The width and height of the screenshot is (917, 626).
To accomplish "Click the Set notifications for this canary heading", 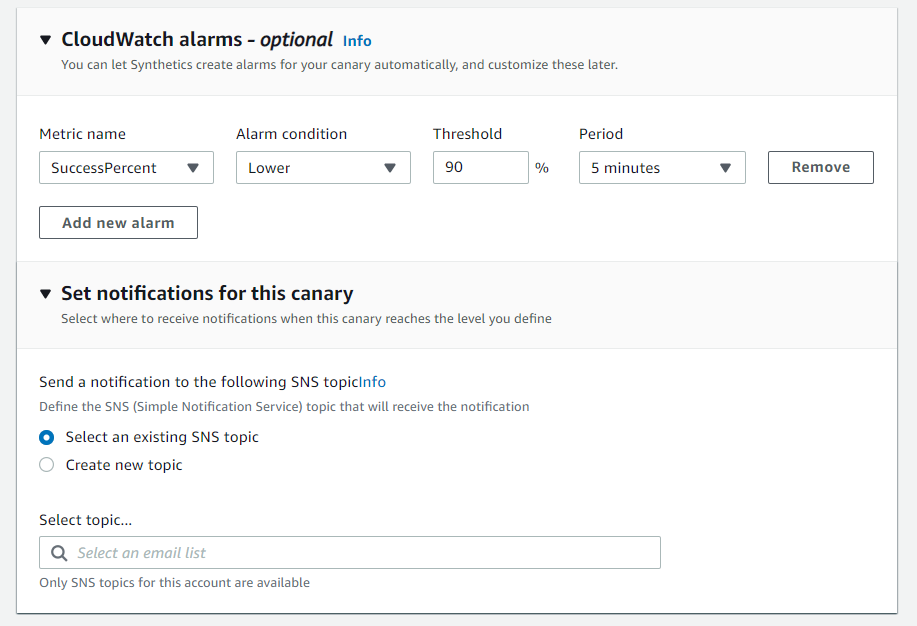I will pyautogui.click(x=207, y=293).
